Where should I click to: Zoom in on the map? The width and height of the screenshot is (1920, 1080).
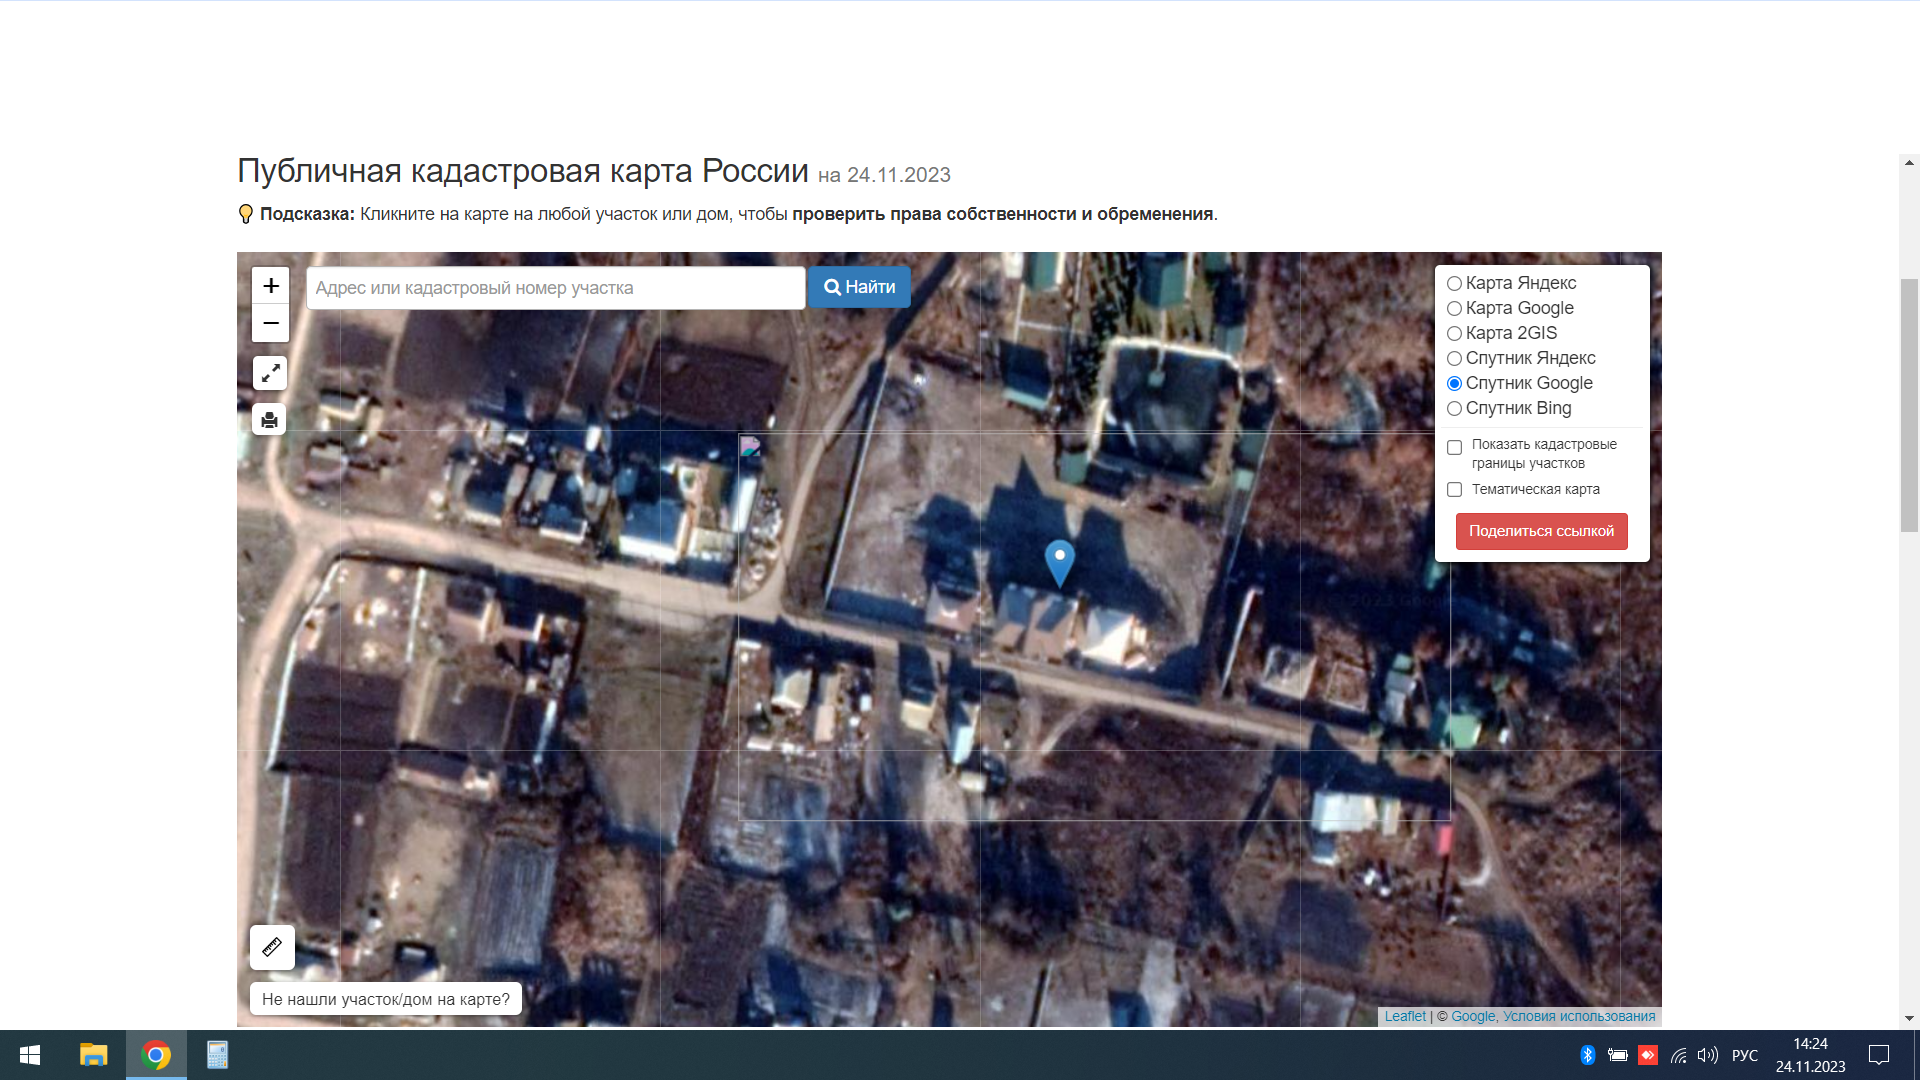point(270,286)
